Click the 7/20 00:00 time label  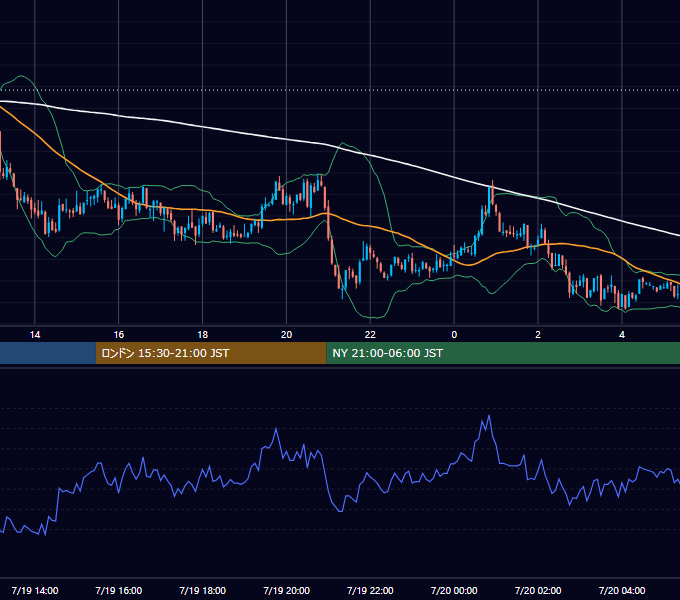[x=454, y=590]
